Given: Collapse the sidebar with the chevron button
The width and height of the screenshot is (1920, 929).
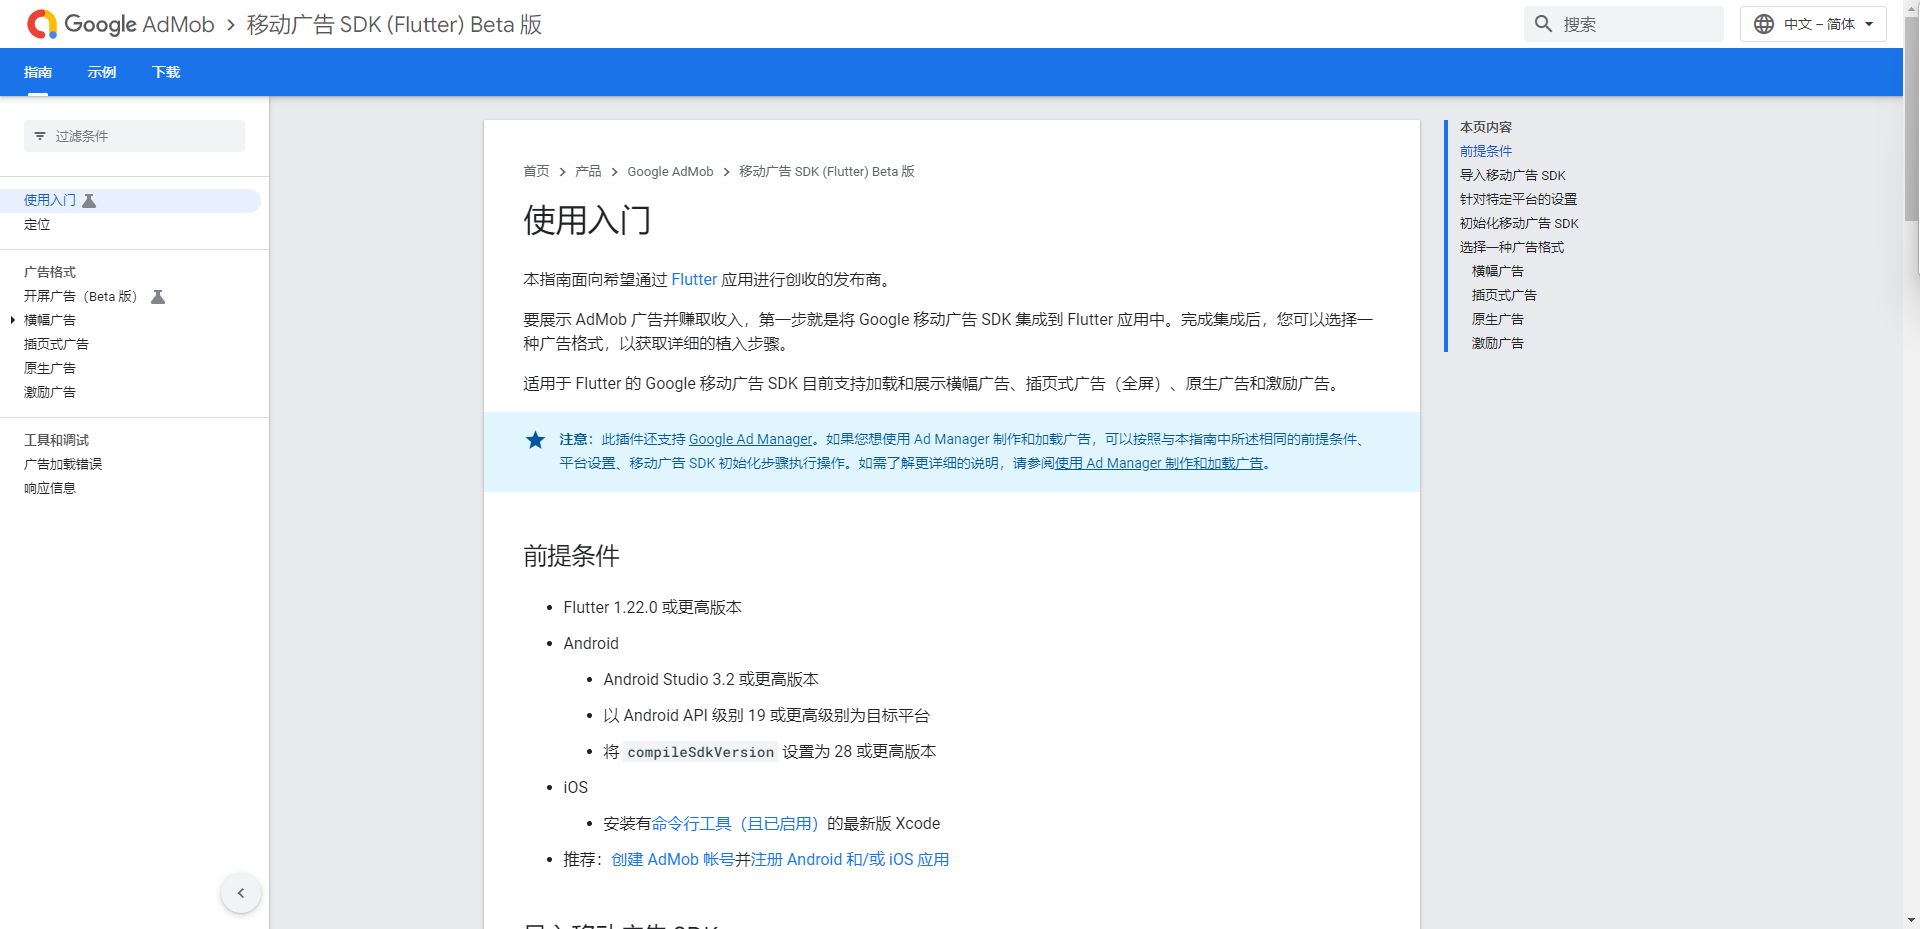Looking at the screenshot, I should (241, 893).
